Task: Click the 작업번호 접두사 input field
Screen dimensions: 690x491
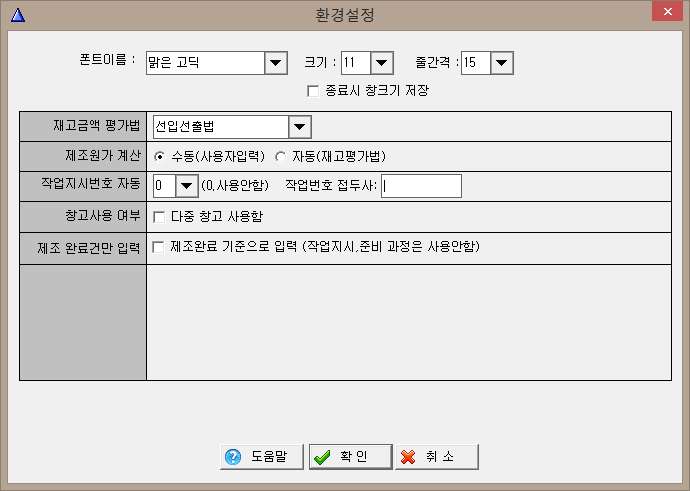Action: (x=421, y=186)
